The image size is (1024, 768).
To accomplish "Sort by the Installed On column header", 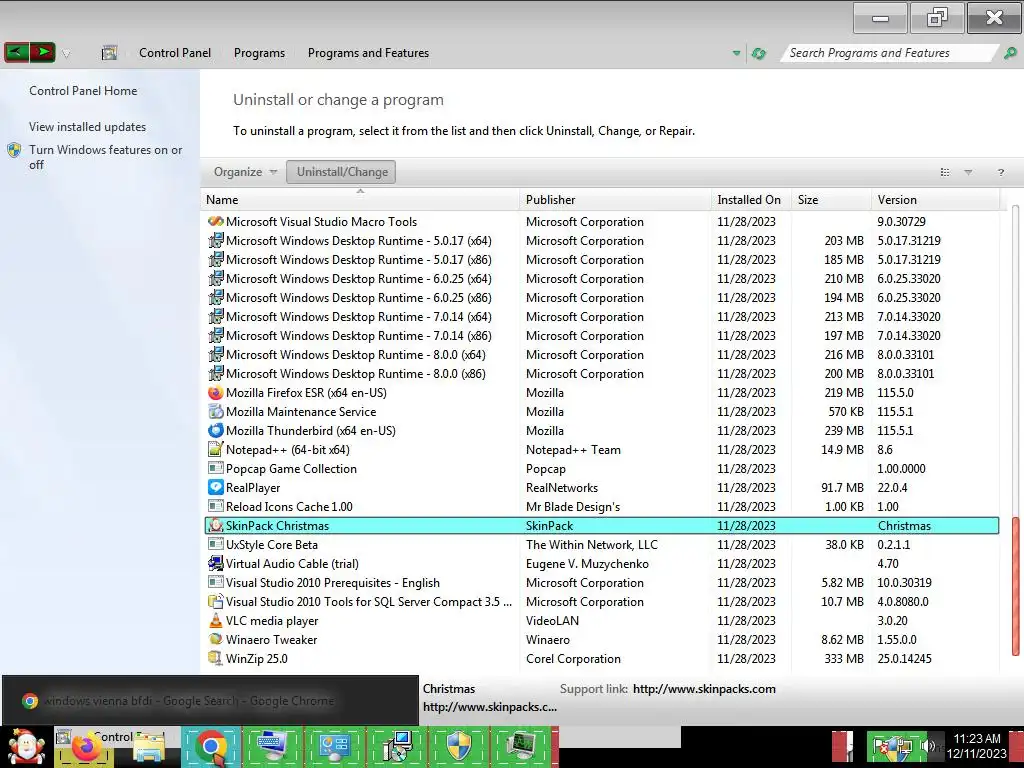I will [751, 200].
